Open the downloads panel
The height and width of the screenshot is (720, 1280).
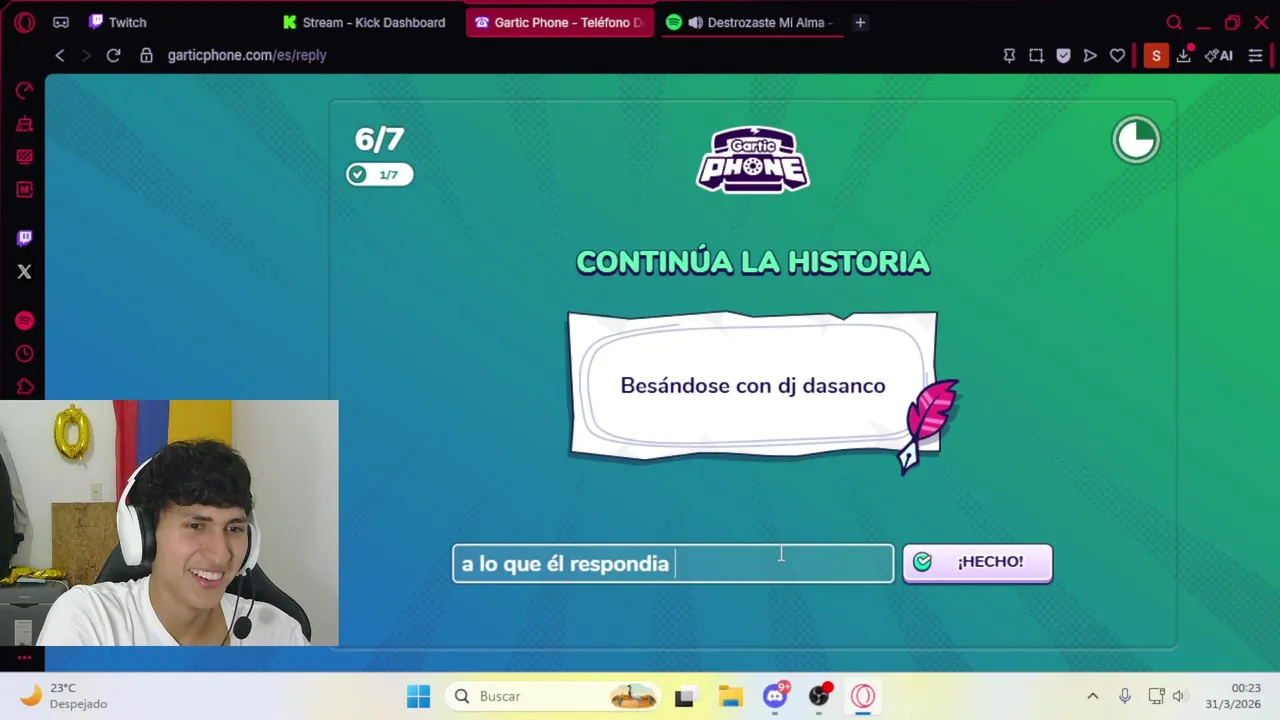pos(1184,56)
